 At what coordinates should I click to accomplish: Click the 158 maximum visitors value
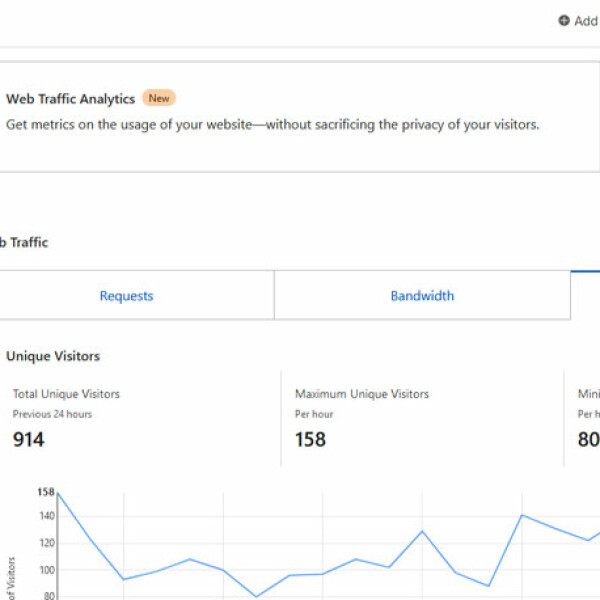tap(310, 439)
